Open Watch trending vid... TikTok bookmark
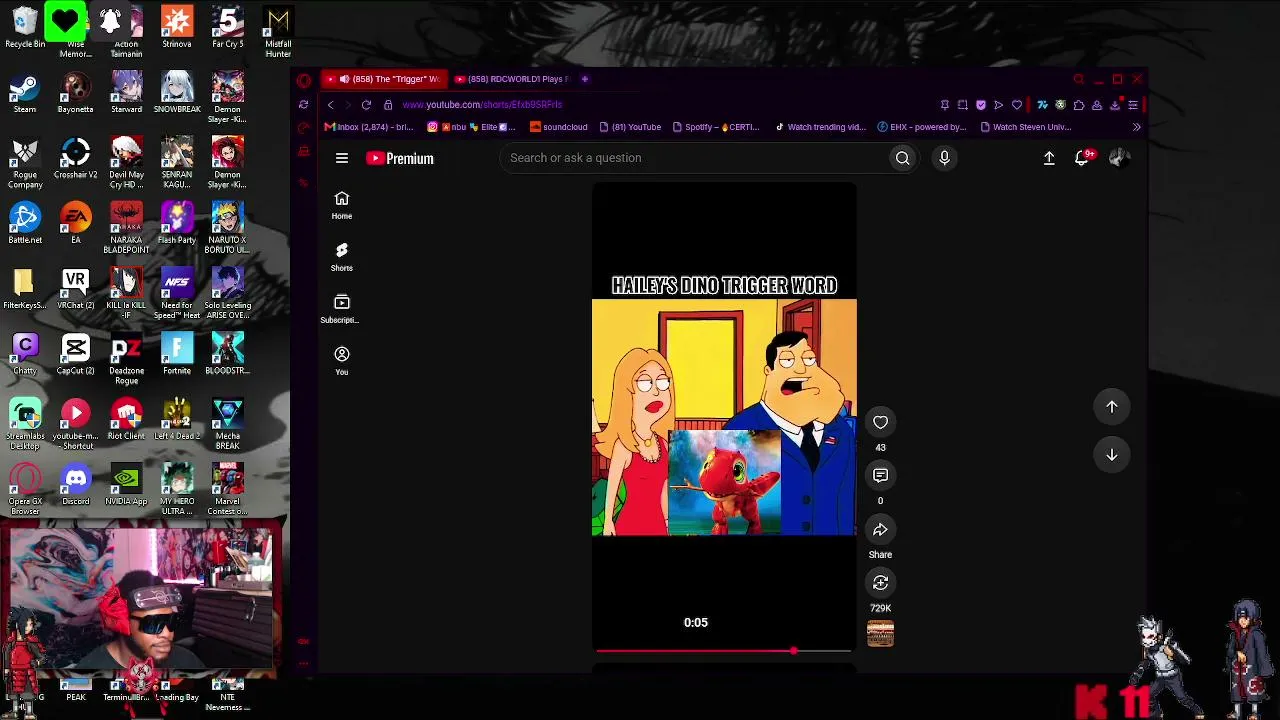This screenshot has width=1280, height=720. click(820, 127)
